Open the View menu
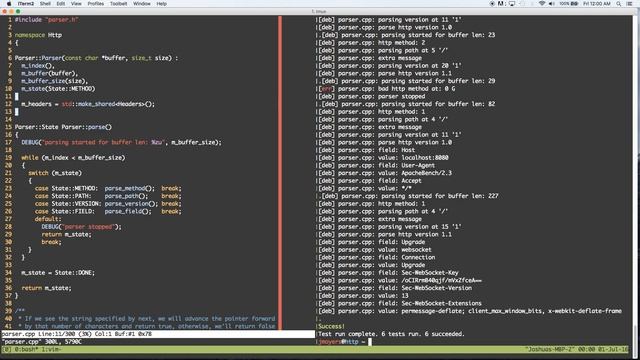 coord(76,4)
